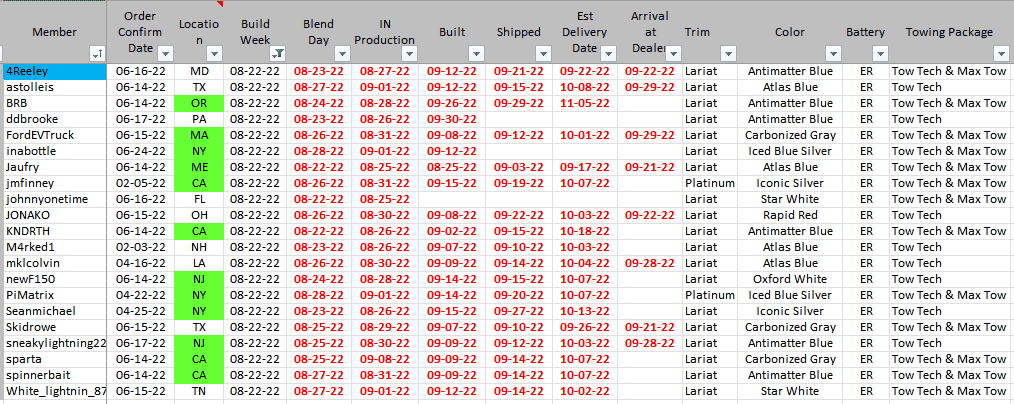Click the Platinum trim cell for jmfinney
The height and width of the screenshot is (404, 1014).
tap(710, 183)
